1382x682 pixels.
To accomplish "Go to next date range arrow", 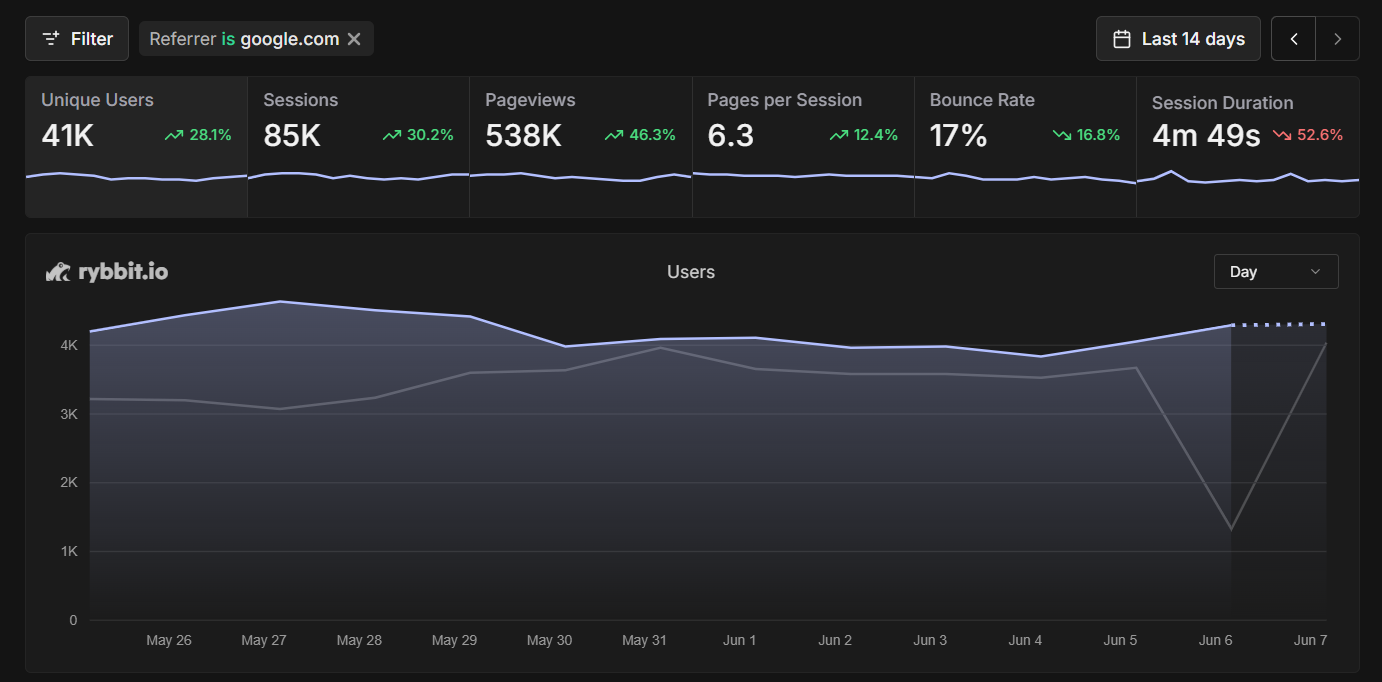I will (x=1338, y=39).
